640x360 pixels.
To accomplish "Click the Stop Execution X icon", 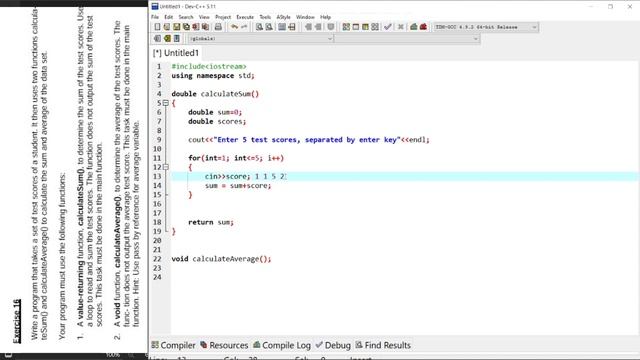I will pyautogui.click(x=401, y=27).
